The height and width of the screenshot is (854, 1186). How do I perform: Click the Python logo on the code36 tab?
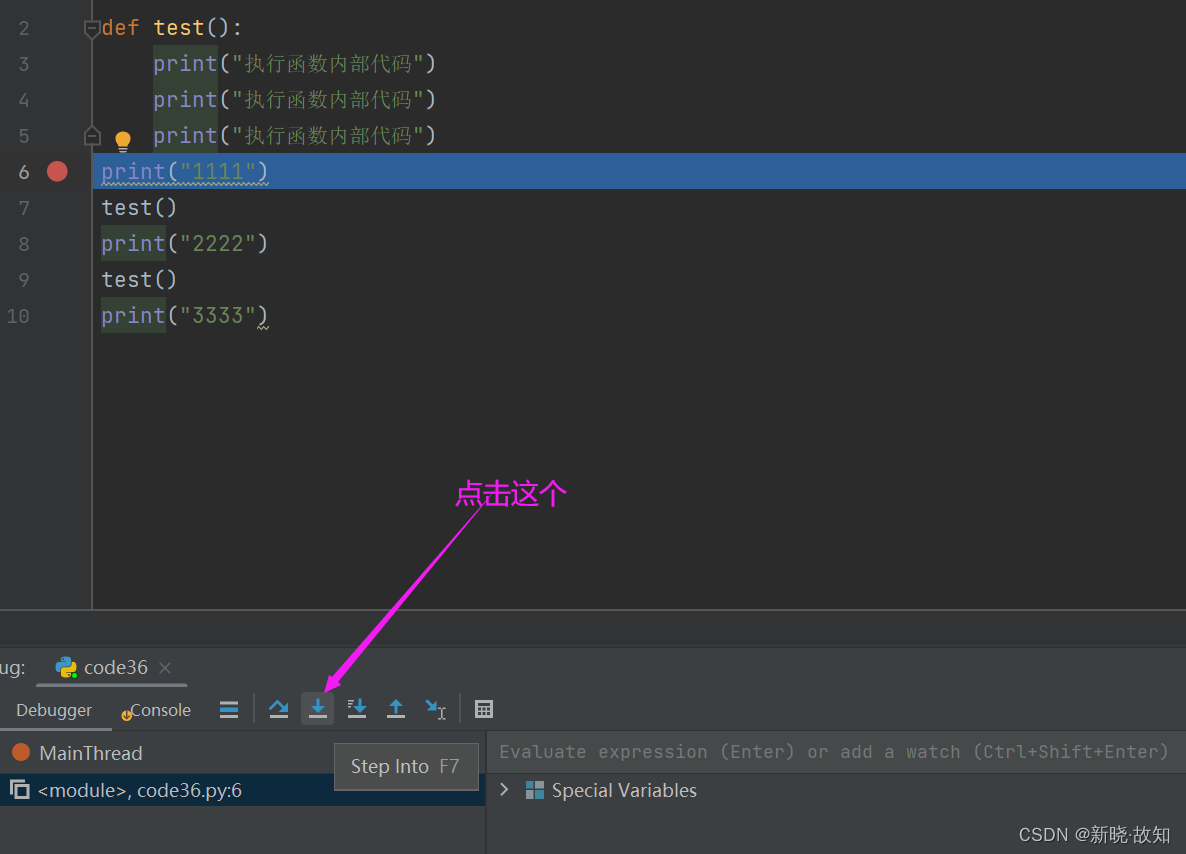(x=66, y=667)
